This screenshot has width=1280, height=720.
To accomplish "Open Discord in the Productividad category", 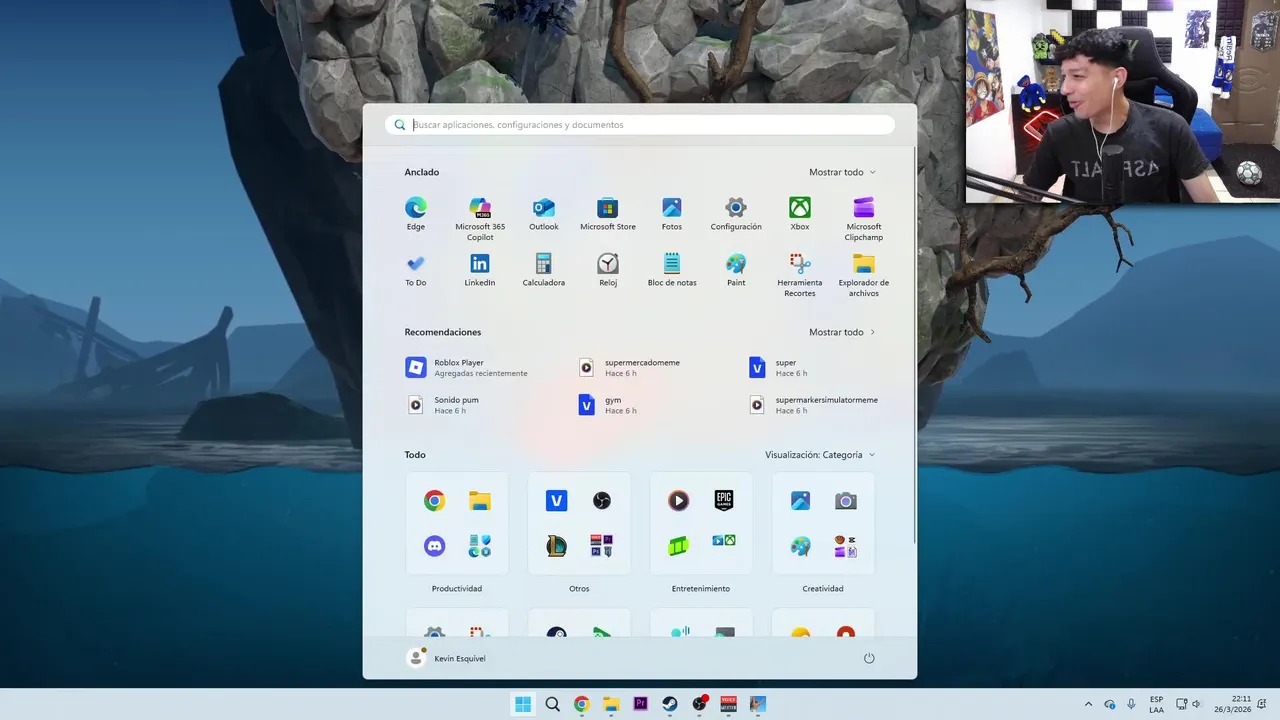I will coord(434,546).
